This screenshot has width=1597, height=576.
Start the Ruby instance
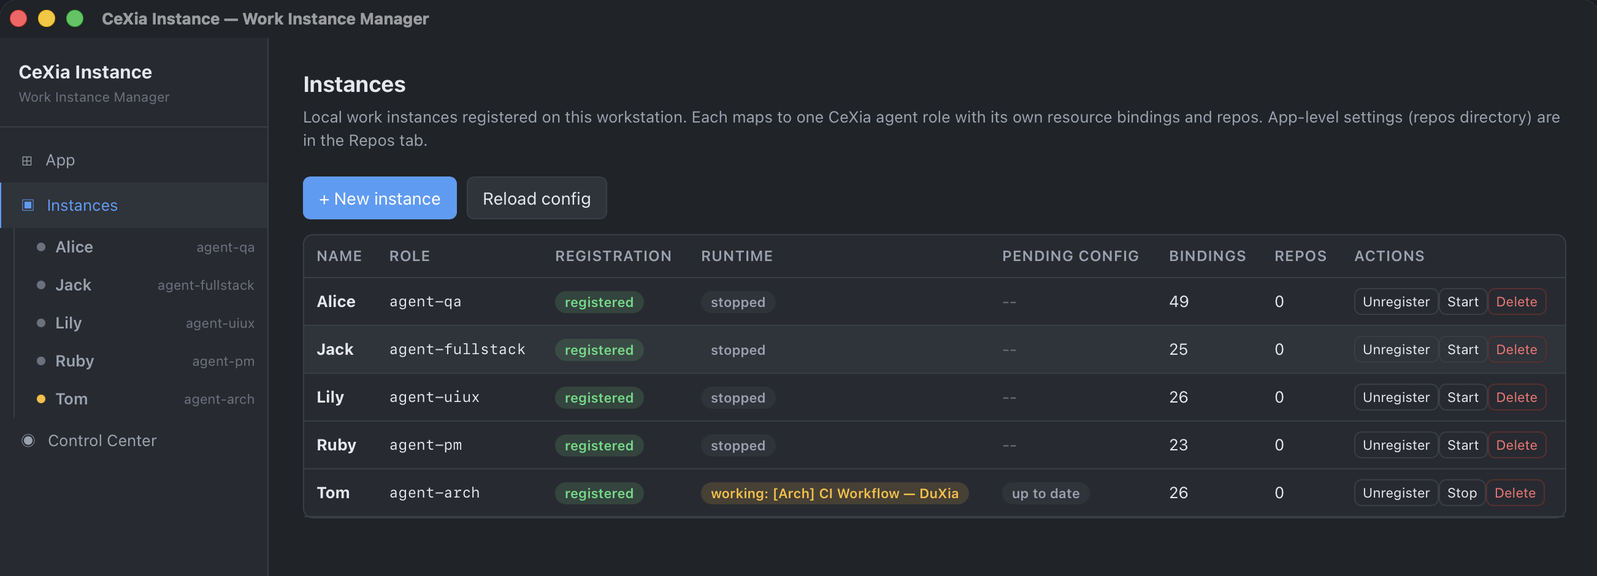(x=1463, y=445)
